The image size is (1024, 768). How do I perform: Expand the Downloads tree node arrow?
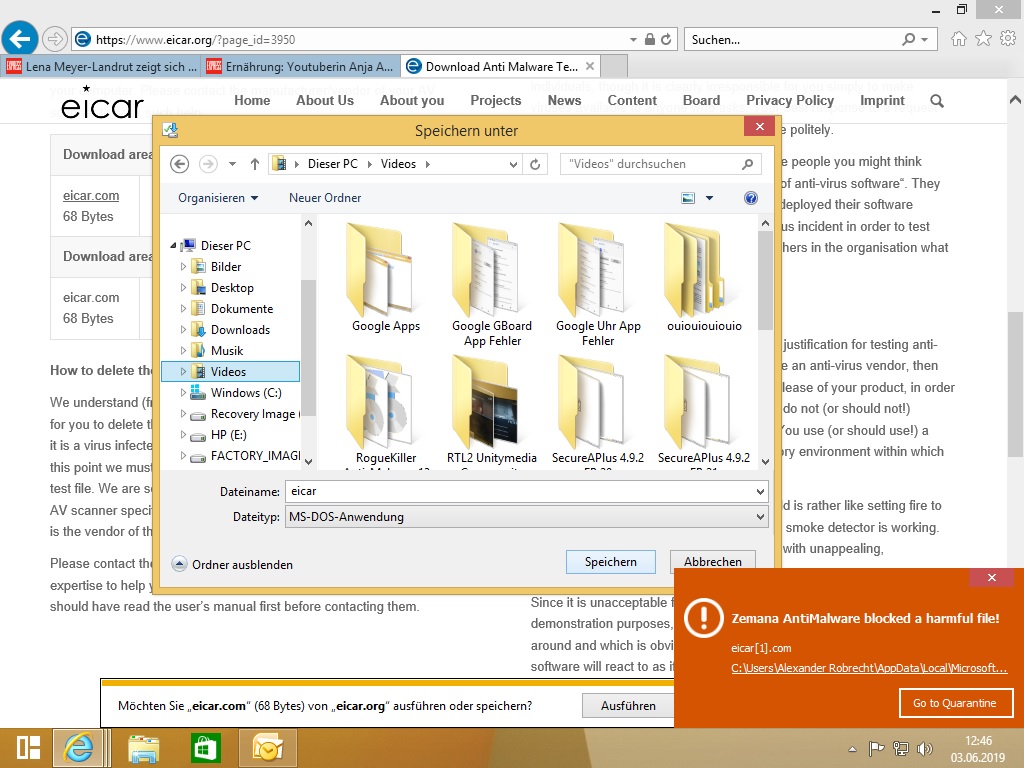pos(183,330)
